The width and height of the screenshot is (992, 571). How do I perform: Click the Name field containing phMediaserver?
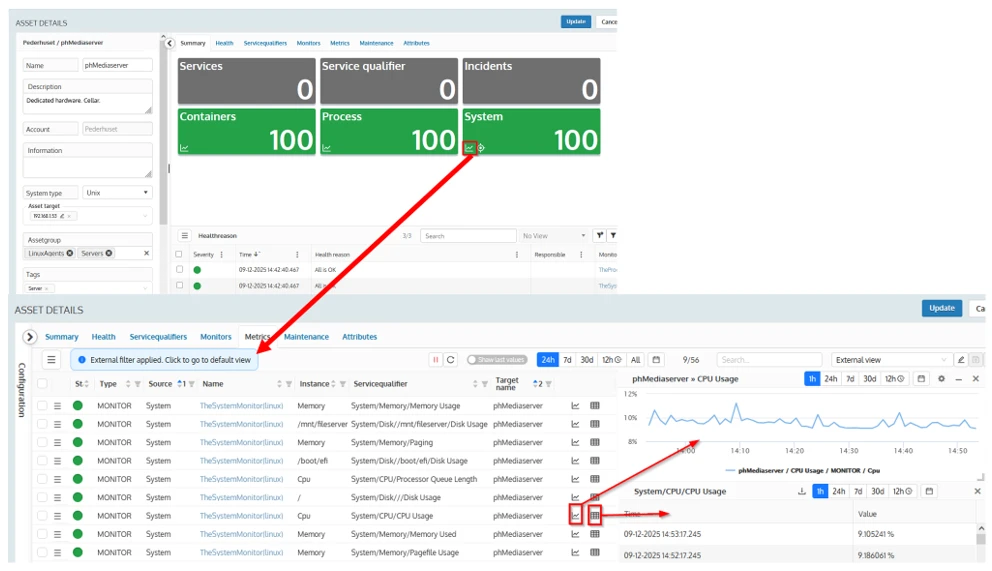pos(117,65)
